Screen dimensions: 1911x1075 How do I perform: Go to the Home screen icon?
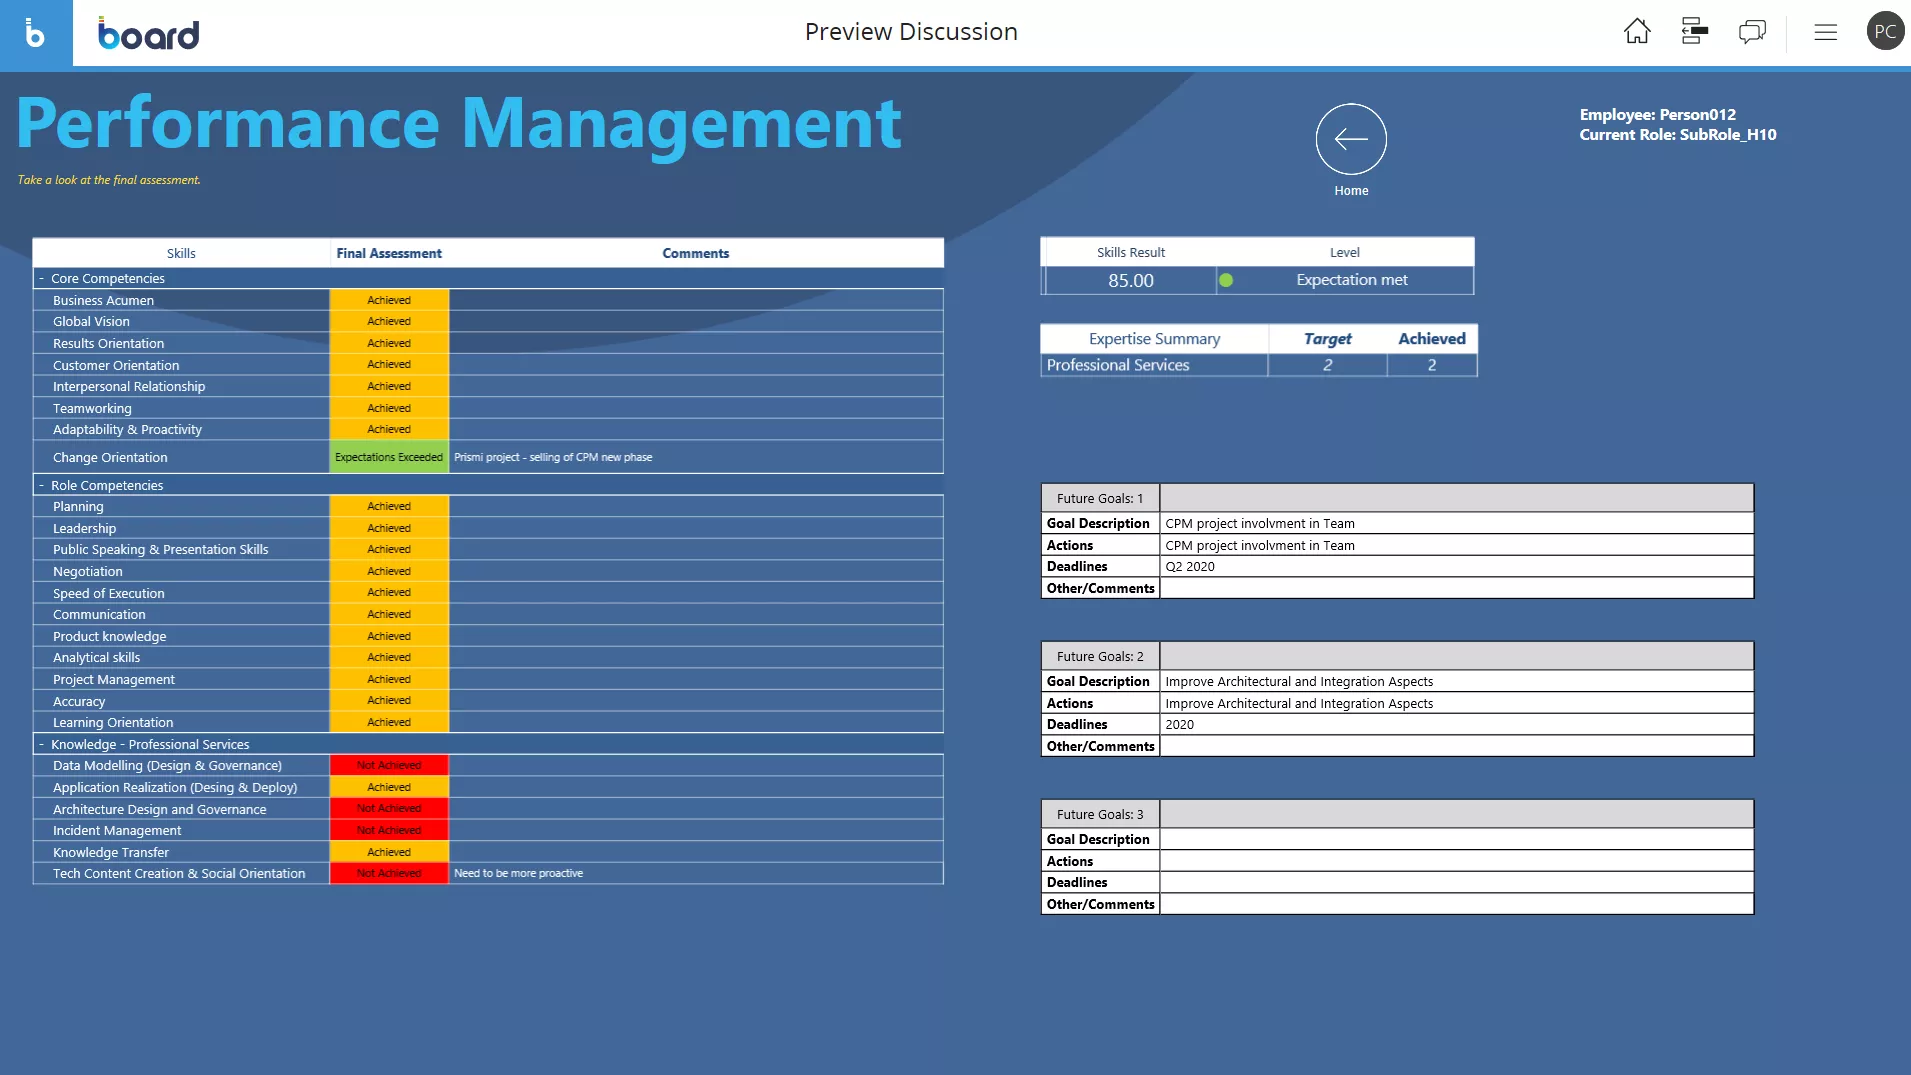1637,32
